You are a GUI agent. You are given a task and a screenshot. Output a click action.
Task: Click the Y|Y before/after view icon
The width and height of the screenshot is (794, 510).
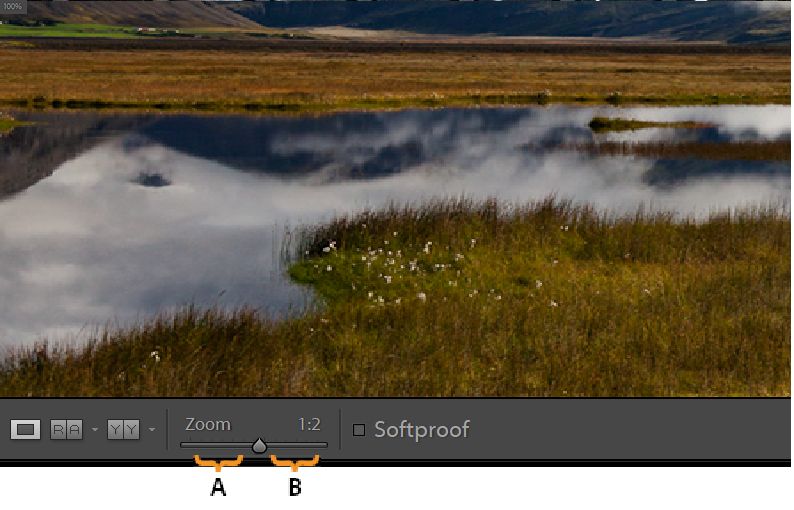coord(124,430)
